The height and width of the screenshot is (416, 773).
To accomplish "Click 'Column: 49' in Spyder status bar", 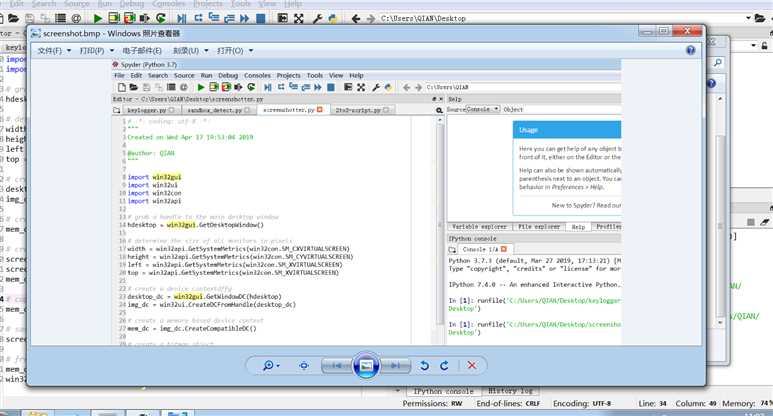I will pyautogui.click(x=696, y=404).
